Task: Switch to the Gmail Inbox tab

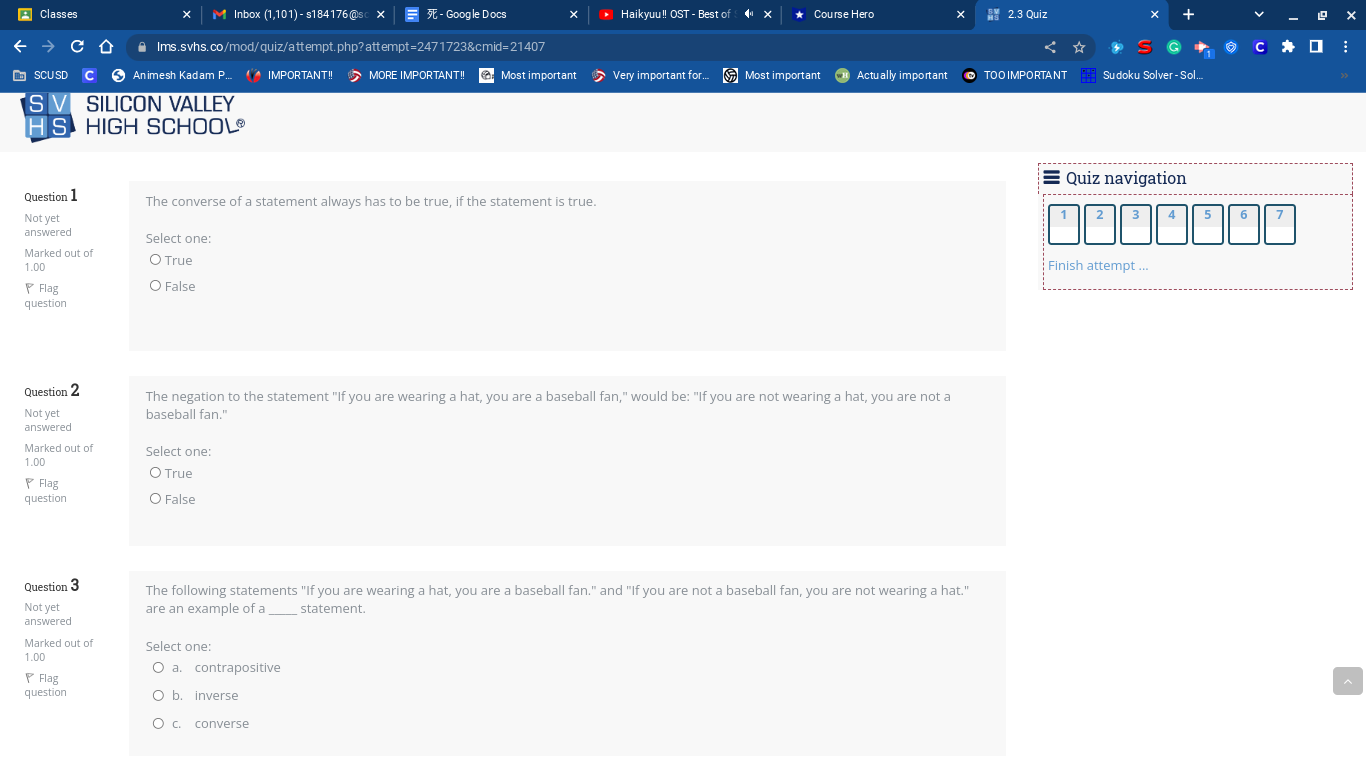Action: pos(296,14)
